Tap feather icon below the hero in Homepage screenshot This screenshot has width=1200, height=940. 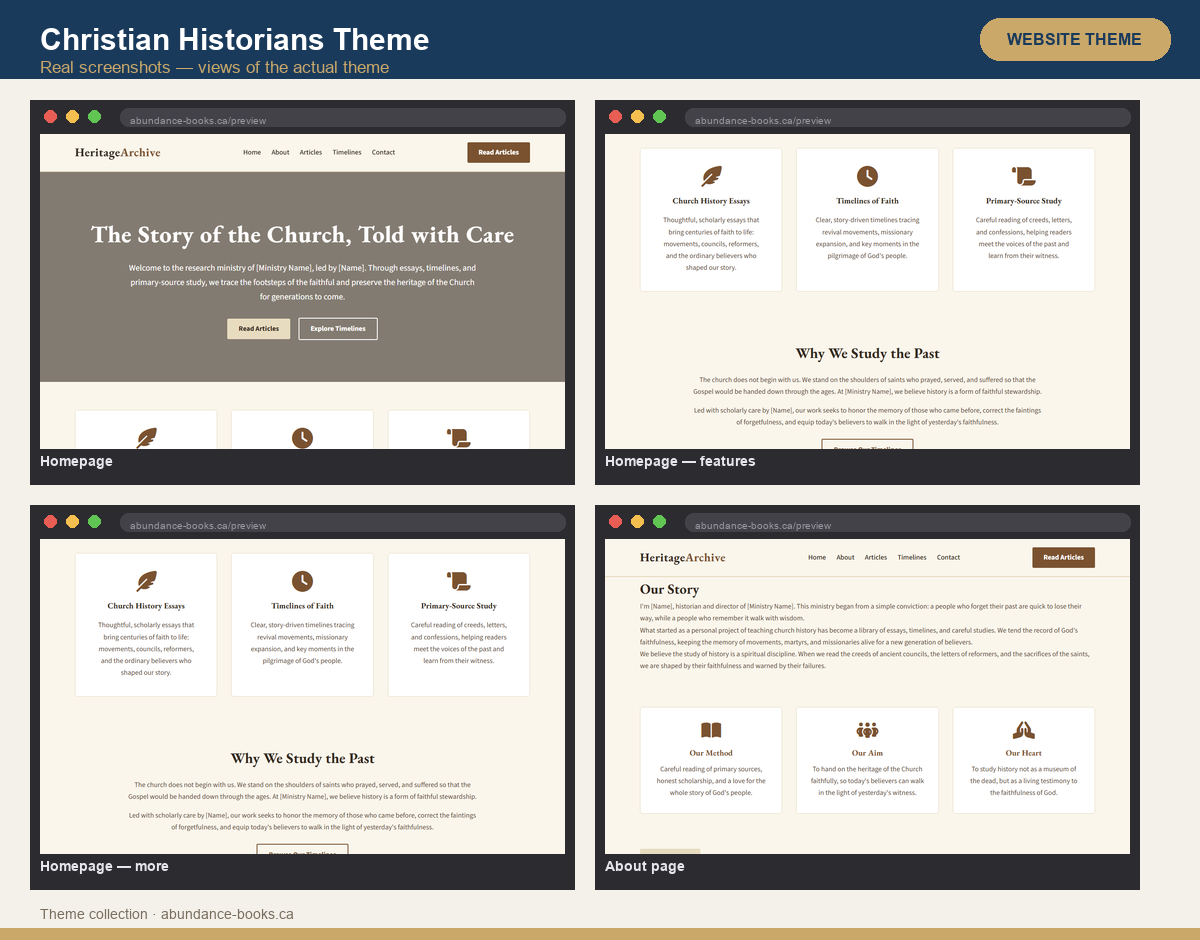click(146, 438)
